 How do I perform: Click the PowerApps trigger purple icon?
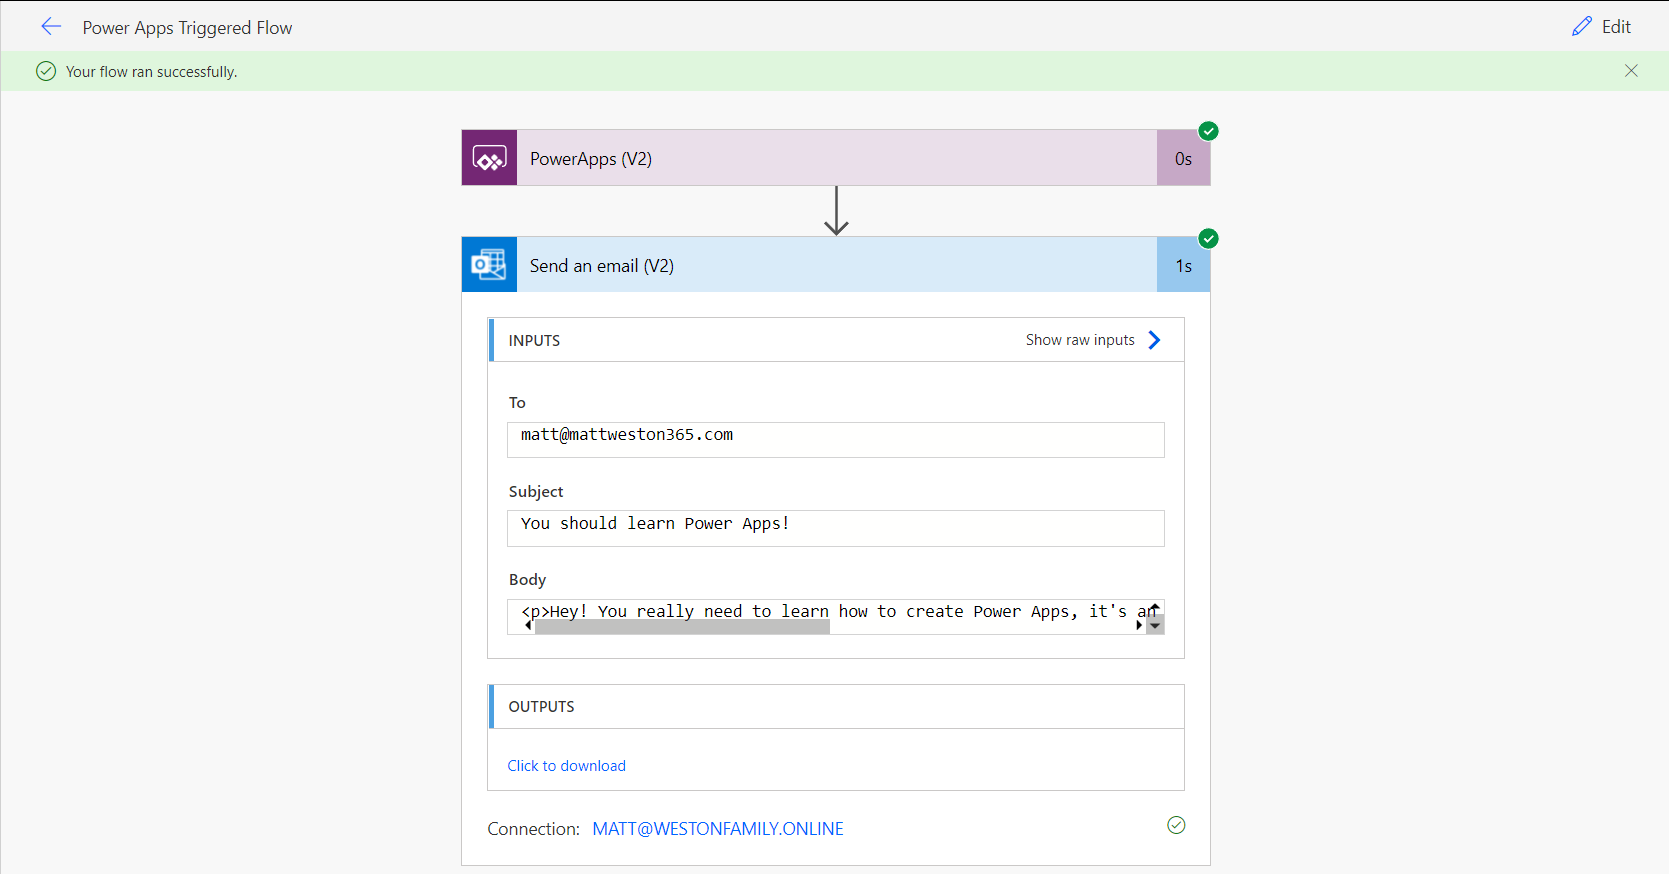click(489, 158)
